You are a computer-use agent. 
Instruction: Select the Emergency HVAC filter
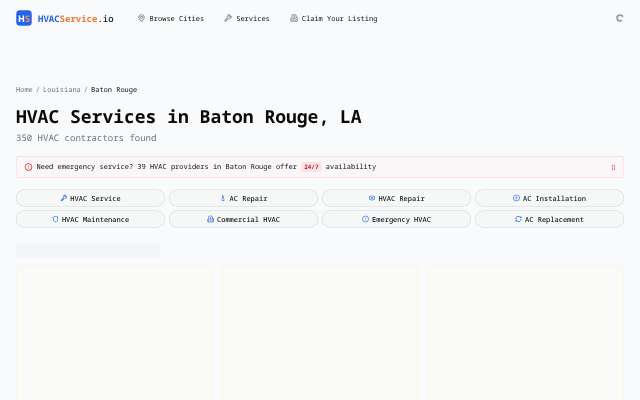click(396, 219)
